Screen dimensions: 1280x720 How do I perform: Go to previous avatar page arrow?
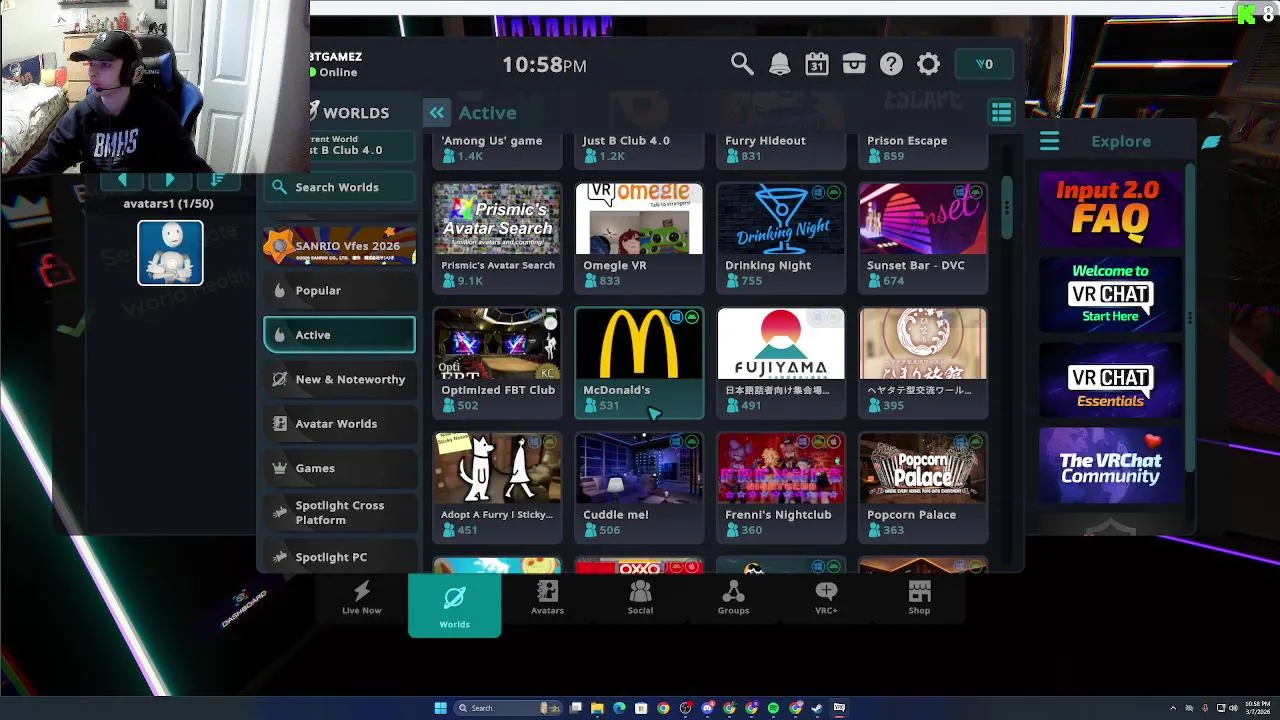(x=122, y=180)
